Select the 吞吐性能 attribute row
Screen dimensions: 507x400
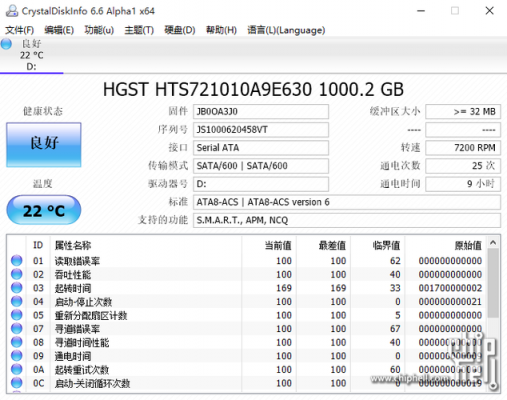[x=247, y=274]
